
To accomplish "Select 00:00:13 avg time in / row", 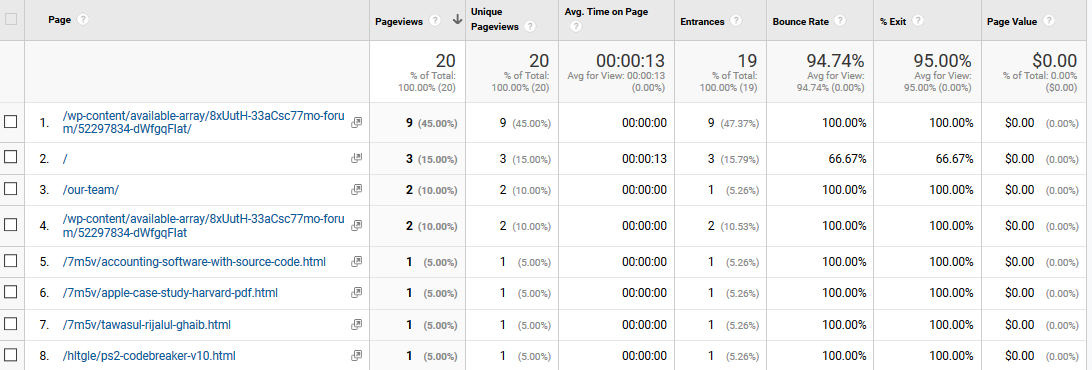I will 644,159.
